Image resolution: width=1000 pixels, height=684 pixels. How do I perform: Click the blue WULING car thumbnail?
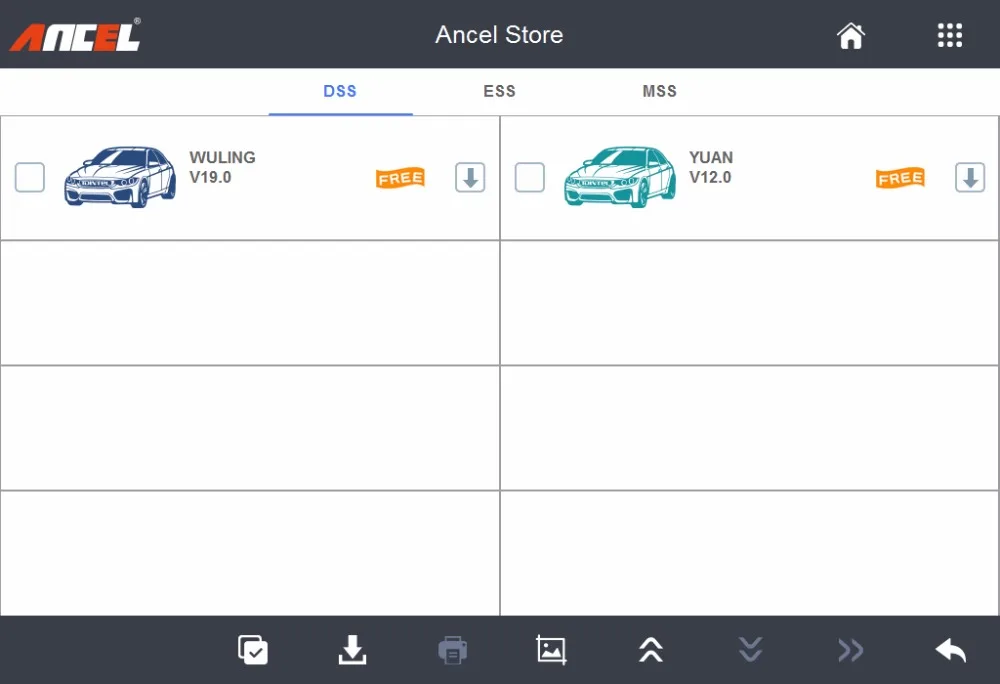click(x=120, y=177)
